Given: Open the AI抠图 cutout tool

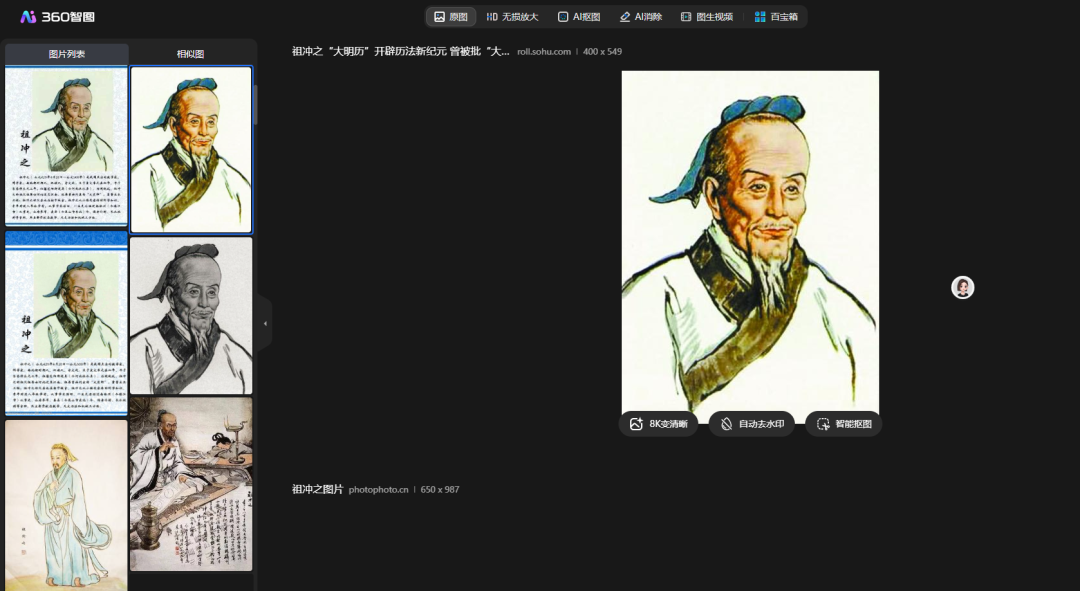Looking at the screenshot, I should click(579, 17).
